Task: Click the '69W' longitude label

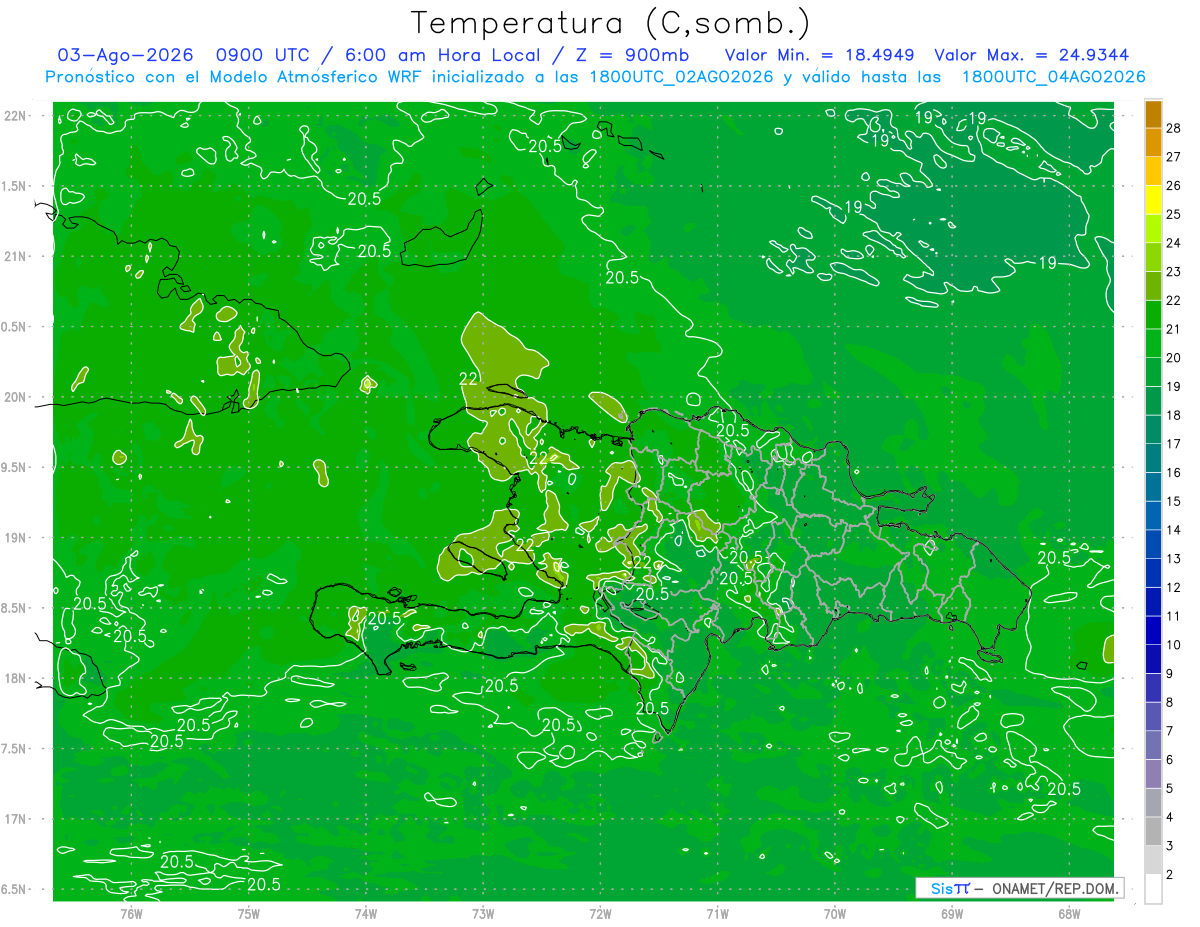Action: tap(952, 914)
